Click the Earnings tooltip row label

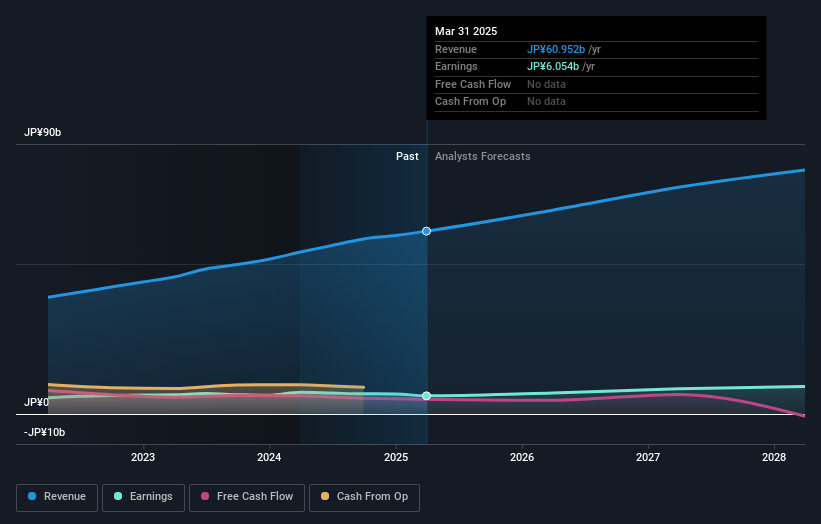tap(456, 66)
